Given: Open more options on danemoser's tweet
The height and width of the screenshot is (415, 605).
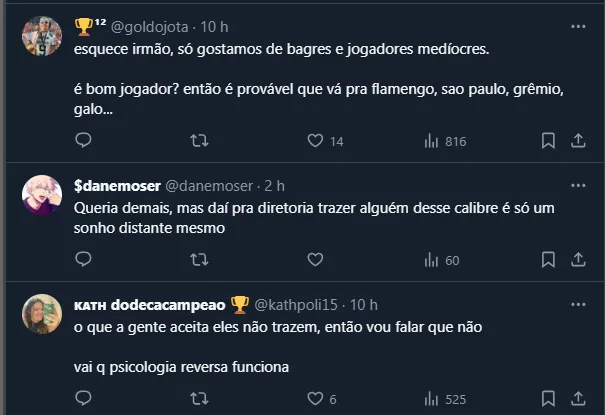Looking at the screenshot, I should [578, 186].
